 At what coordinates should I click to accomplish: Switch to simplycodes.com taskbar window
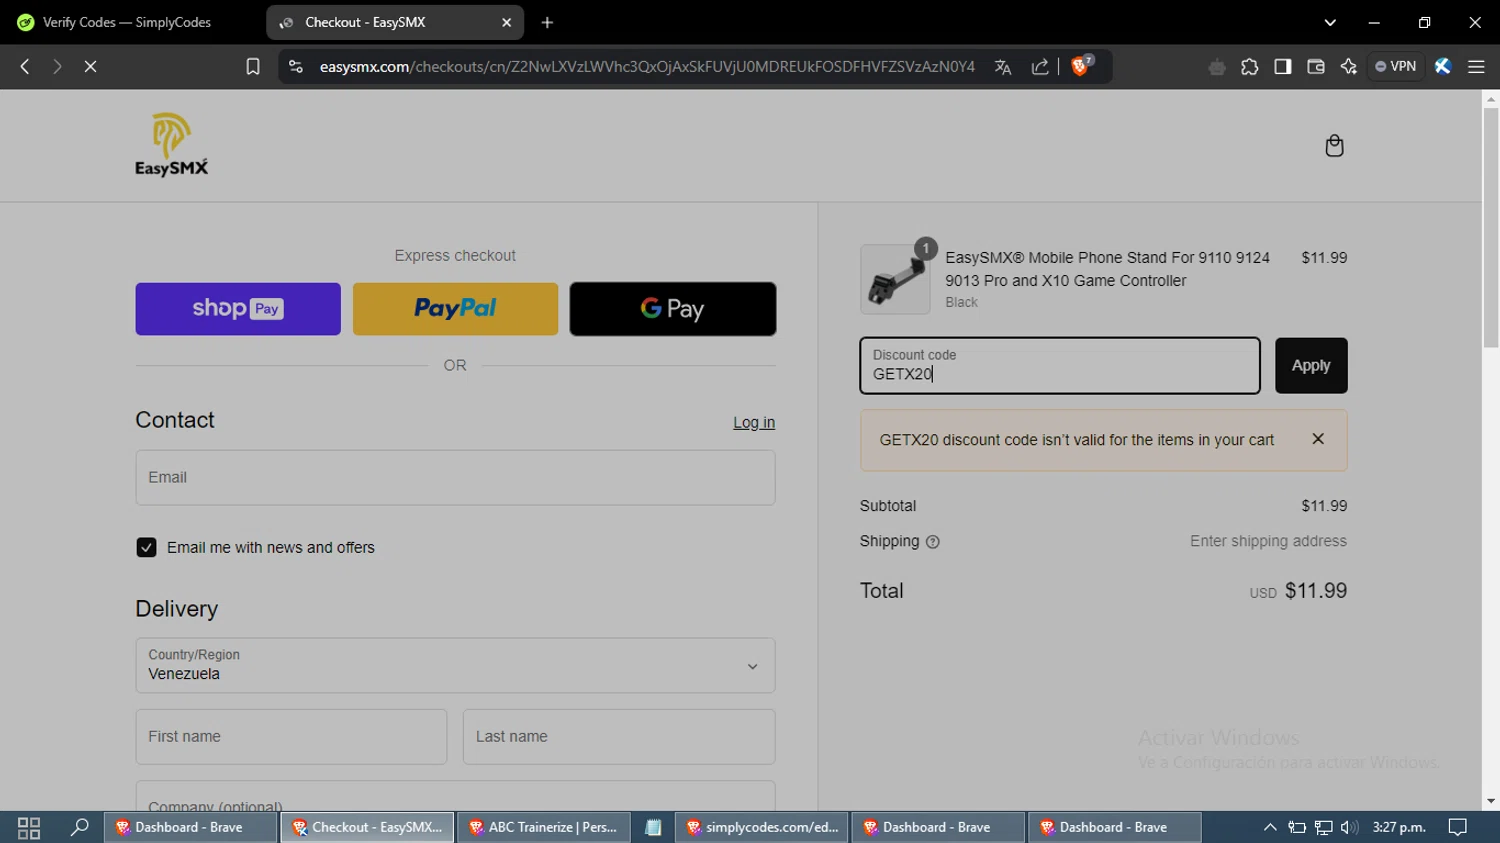762,828
